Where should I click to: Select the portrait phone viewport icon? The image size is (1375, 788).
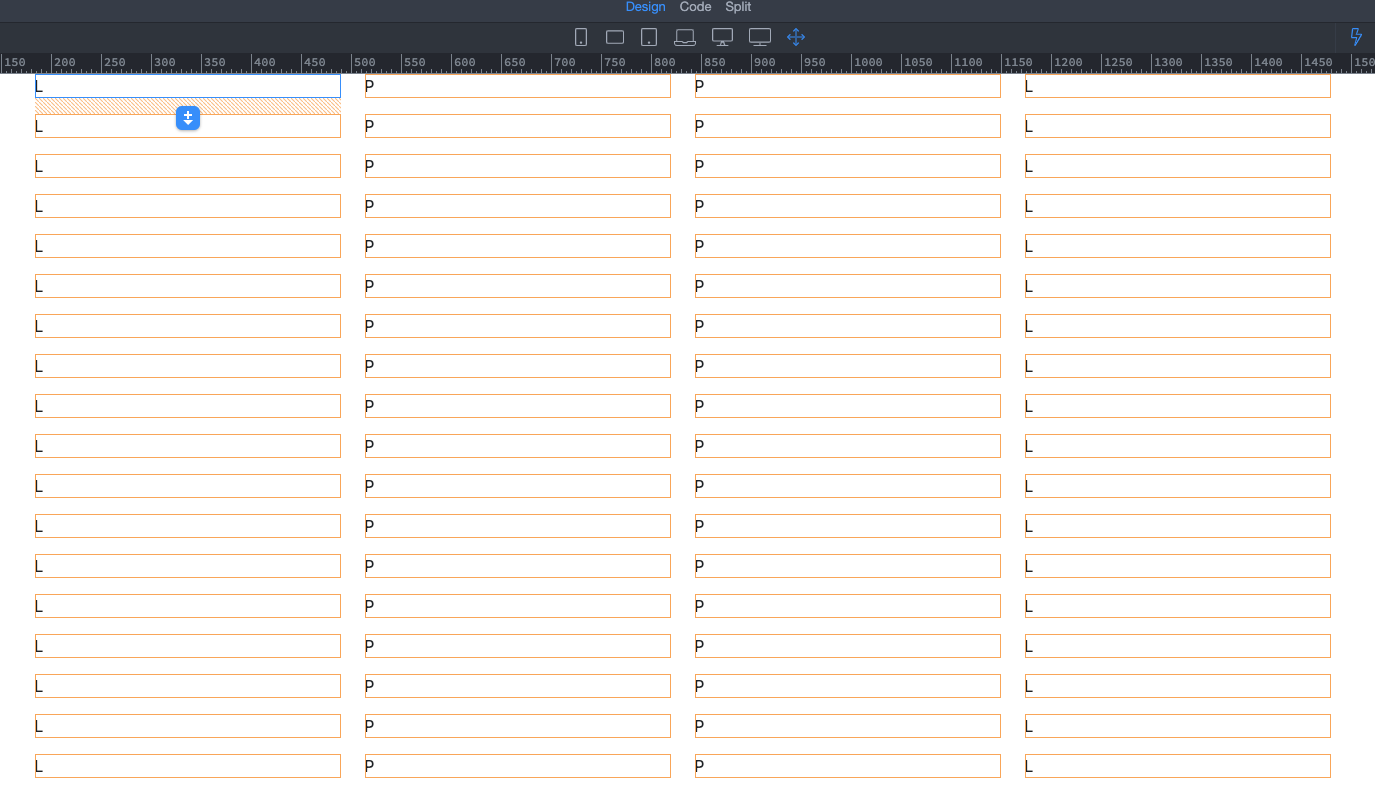(x=581, y=37)
